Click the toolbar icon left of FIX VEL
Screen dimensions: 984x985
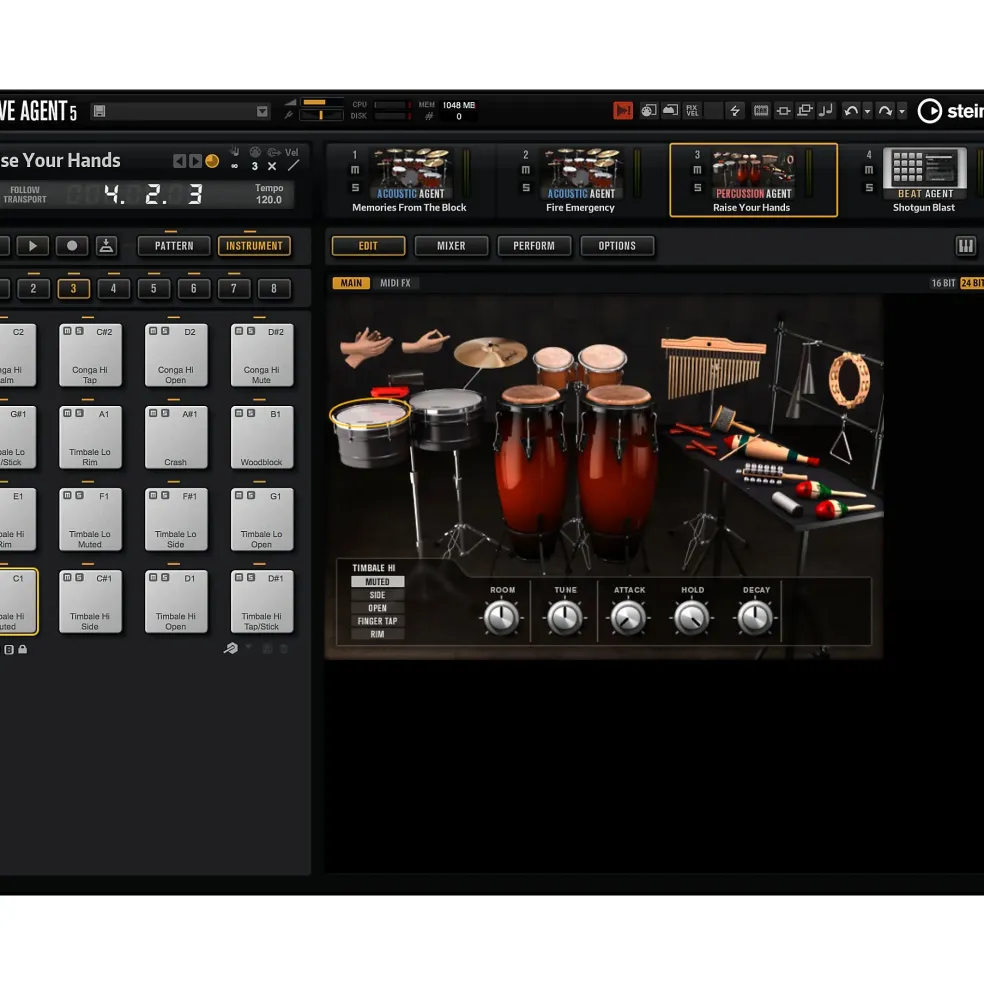(x=670, y=111)
